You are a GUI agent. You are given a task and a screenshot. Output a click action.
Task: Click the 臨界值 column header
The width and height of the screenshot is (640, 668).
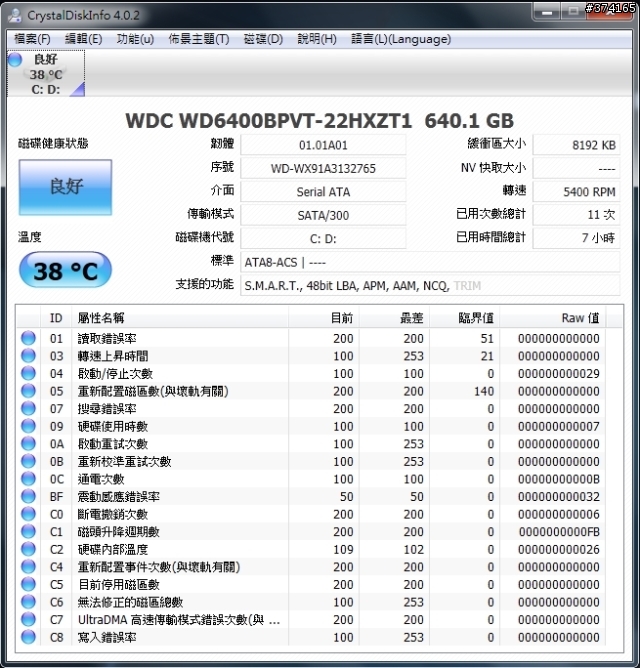464,318
